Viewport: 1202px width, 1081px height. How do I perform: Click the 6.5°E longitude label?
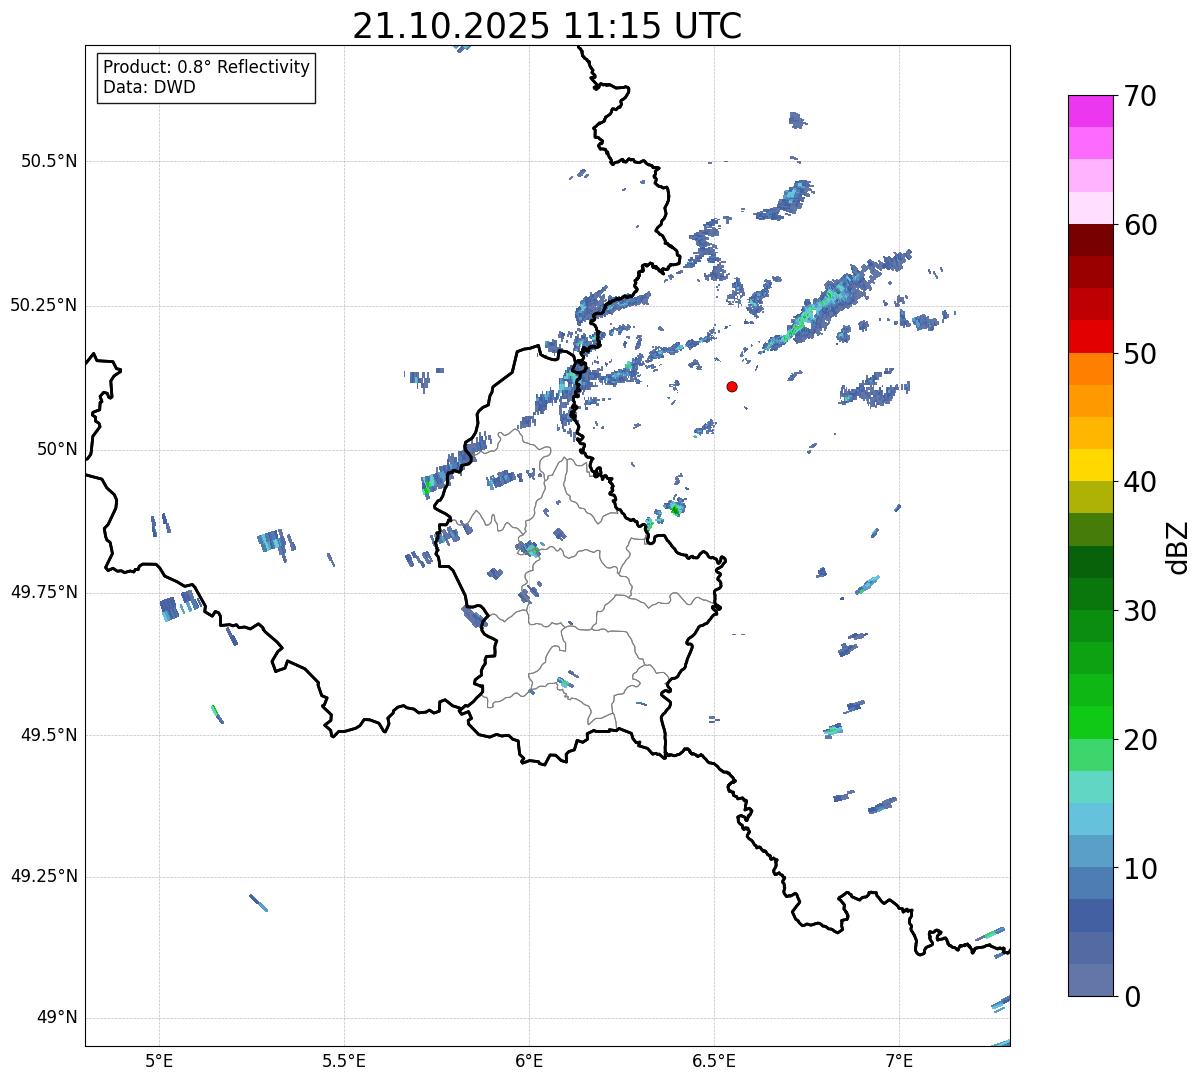714,1060
